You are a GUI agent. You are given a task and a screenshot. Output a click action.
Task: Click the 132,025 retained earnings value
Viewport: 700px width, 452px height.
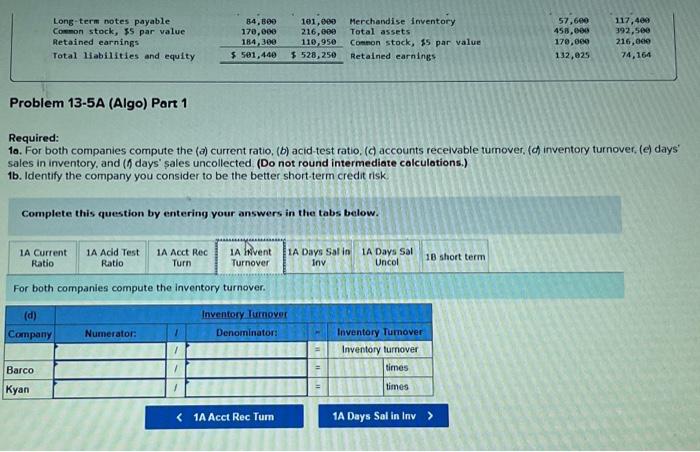click(572, 55)
